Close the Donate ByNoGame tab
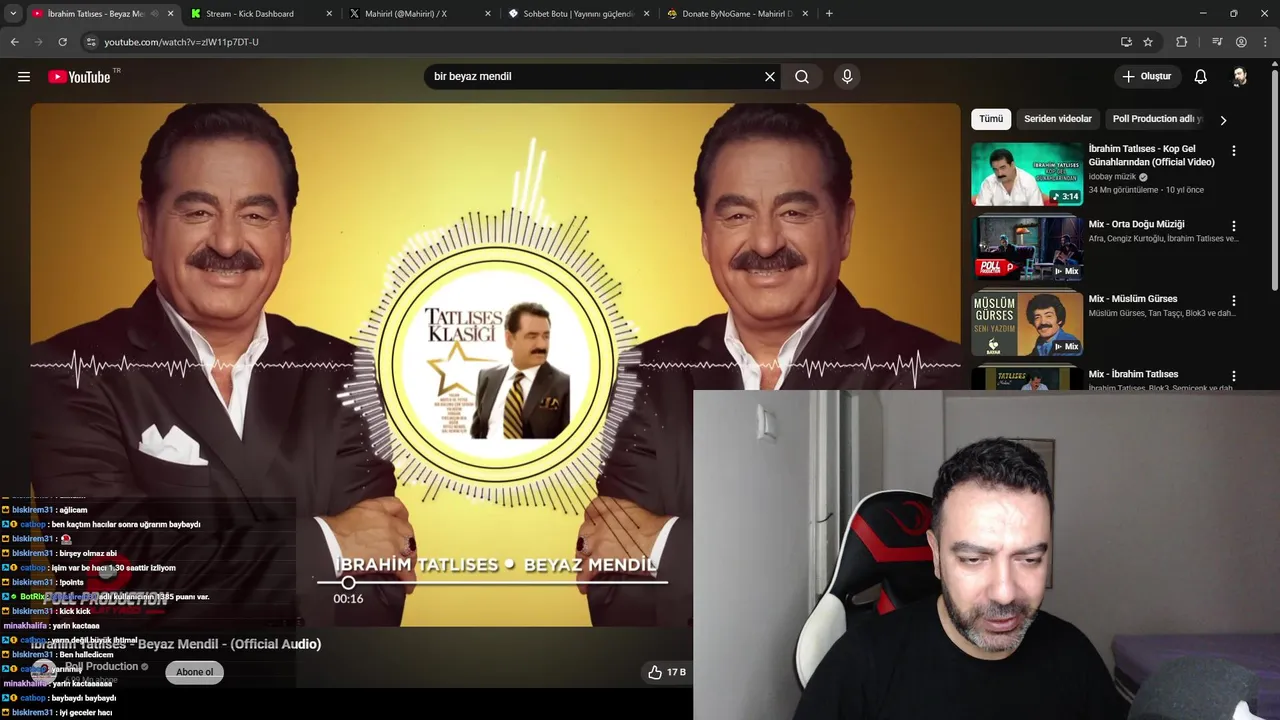The height and width of the screenshot is (720, 1280). click(x=805, y=14)
